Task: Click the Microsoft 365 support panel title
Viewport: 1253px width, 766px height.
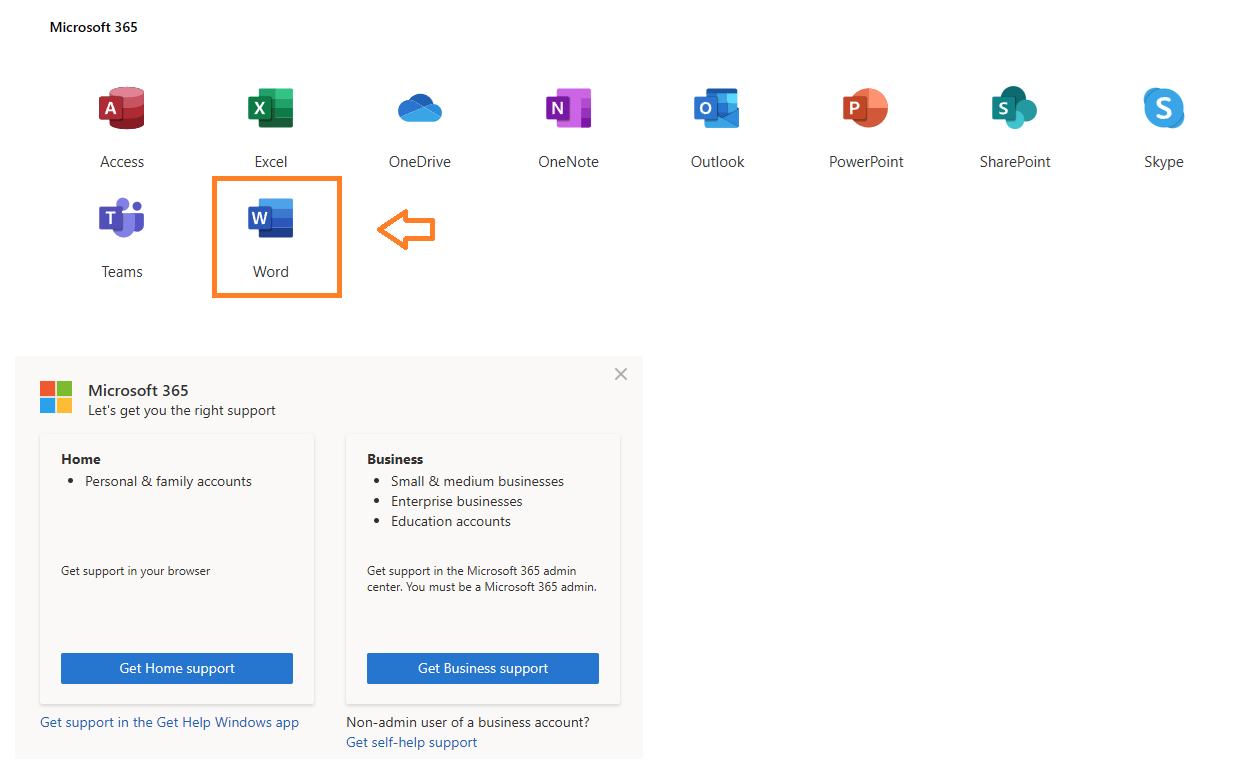Action: (138, 390)
